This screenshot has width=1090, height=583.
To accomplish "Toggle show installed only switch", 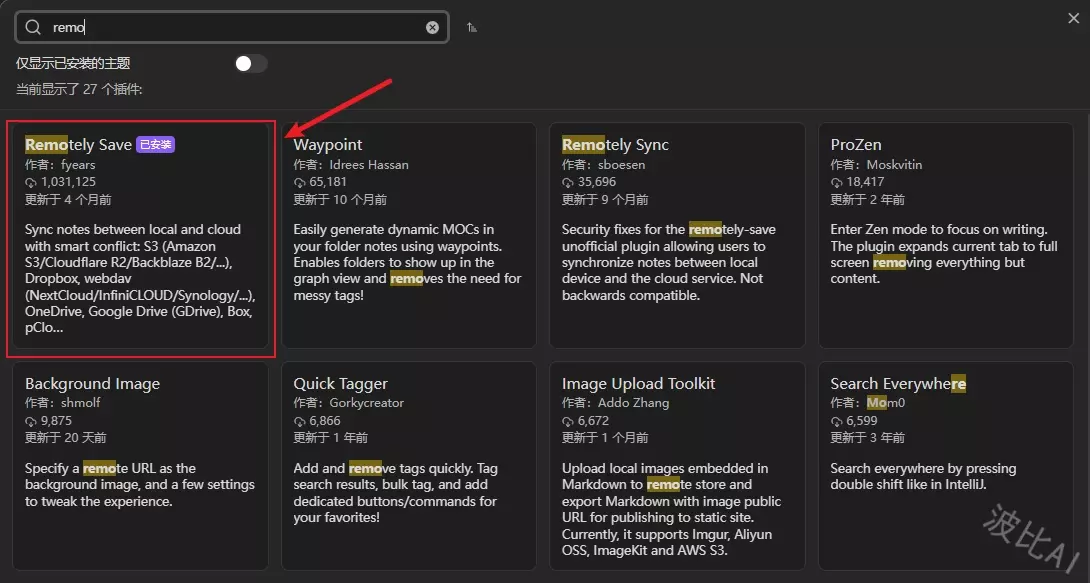I will [x=251, y=63].
